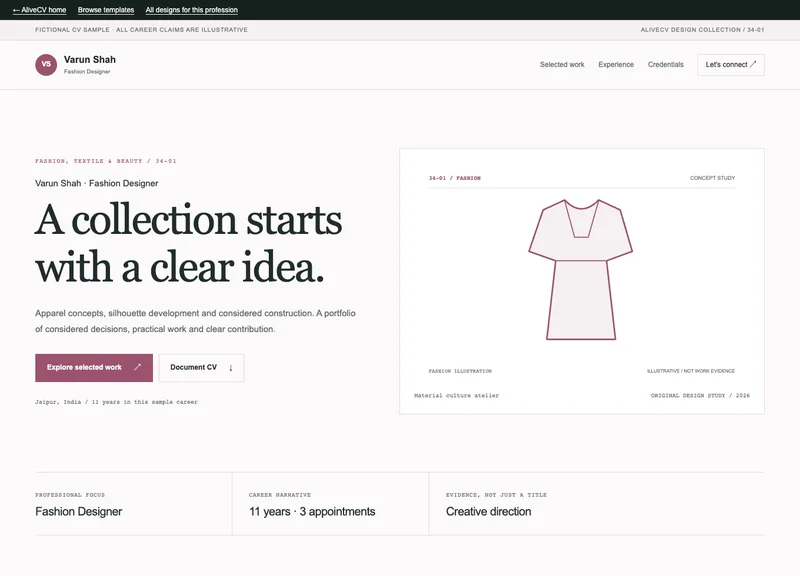Click '34-01 / FASHION' card label
The height and width of the screenshot is (576, 800).
(455, 178)
